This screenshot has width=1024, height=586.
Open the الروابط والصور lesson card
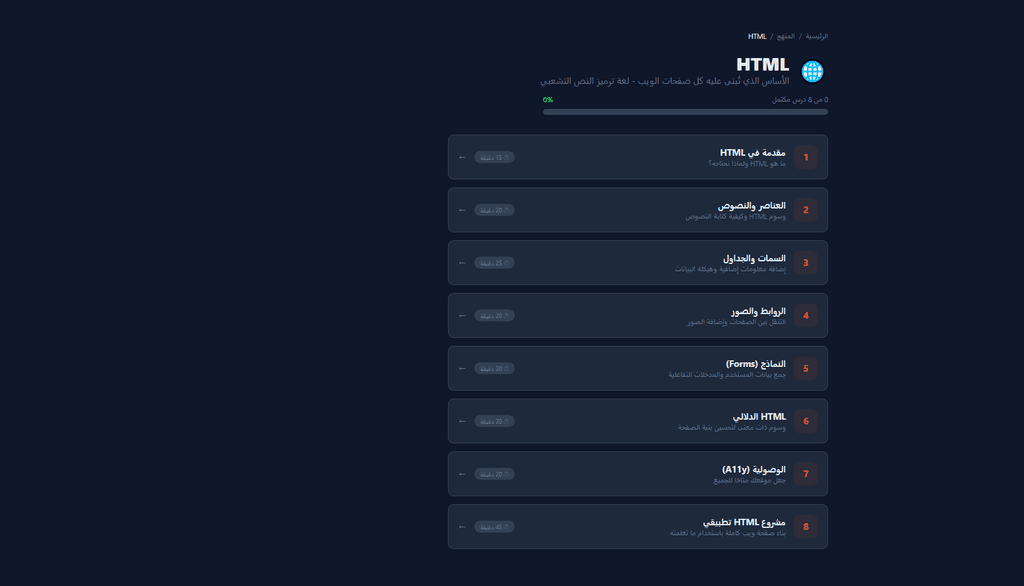(x=637, y=316)
